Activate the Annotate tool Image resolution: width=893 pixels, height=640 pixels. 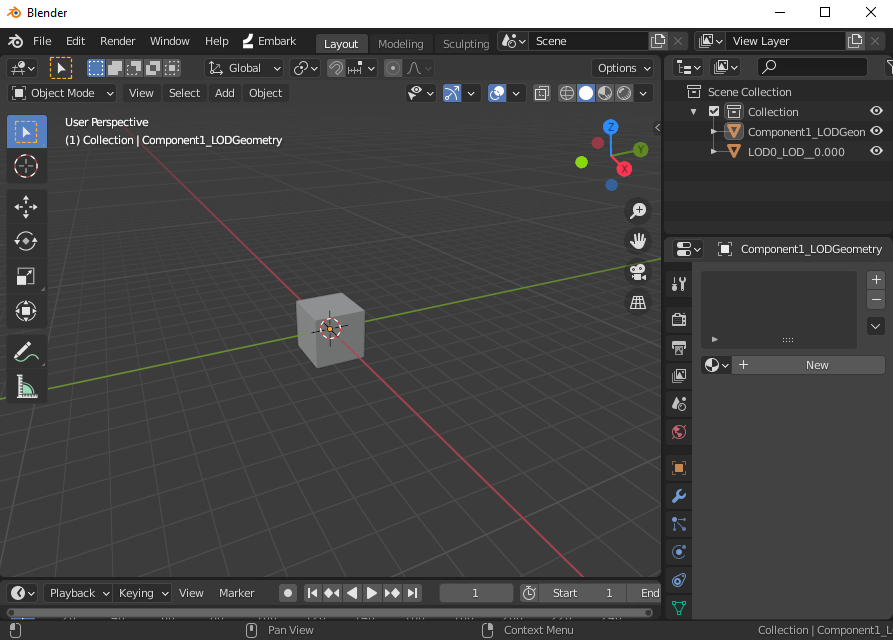click(25, 351)
